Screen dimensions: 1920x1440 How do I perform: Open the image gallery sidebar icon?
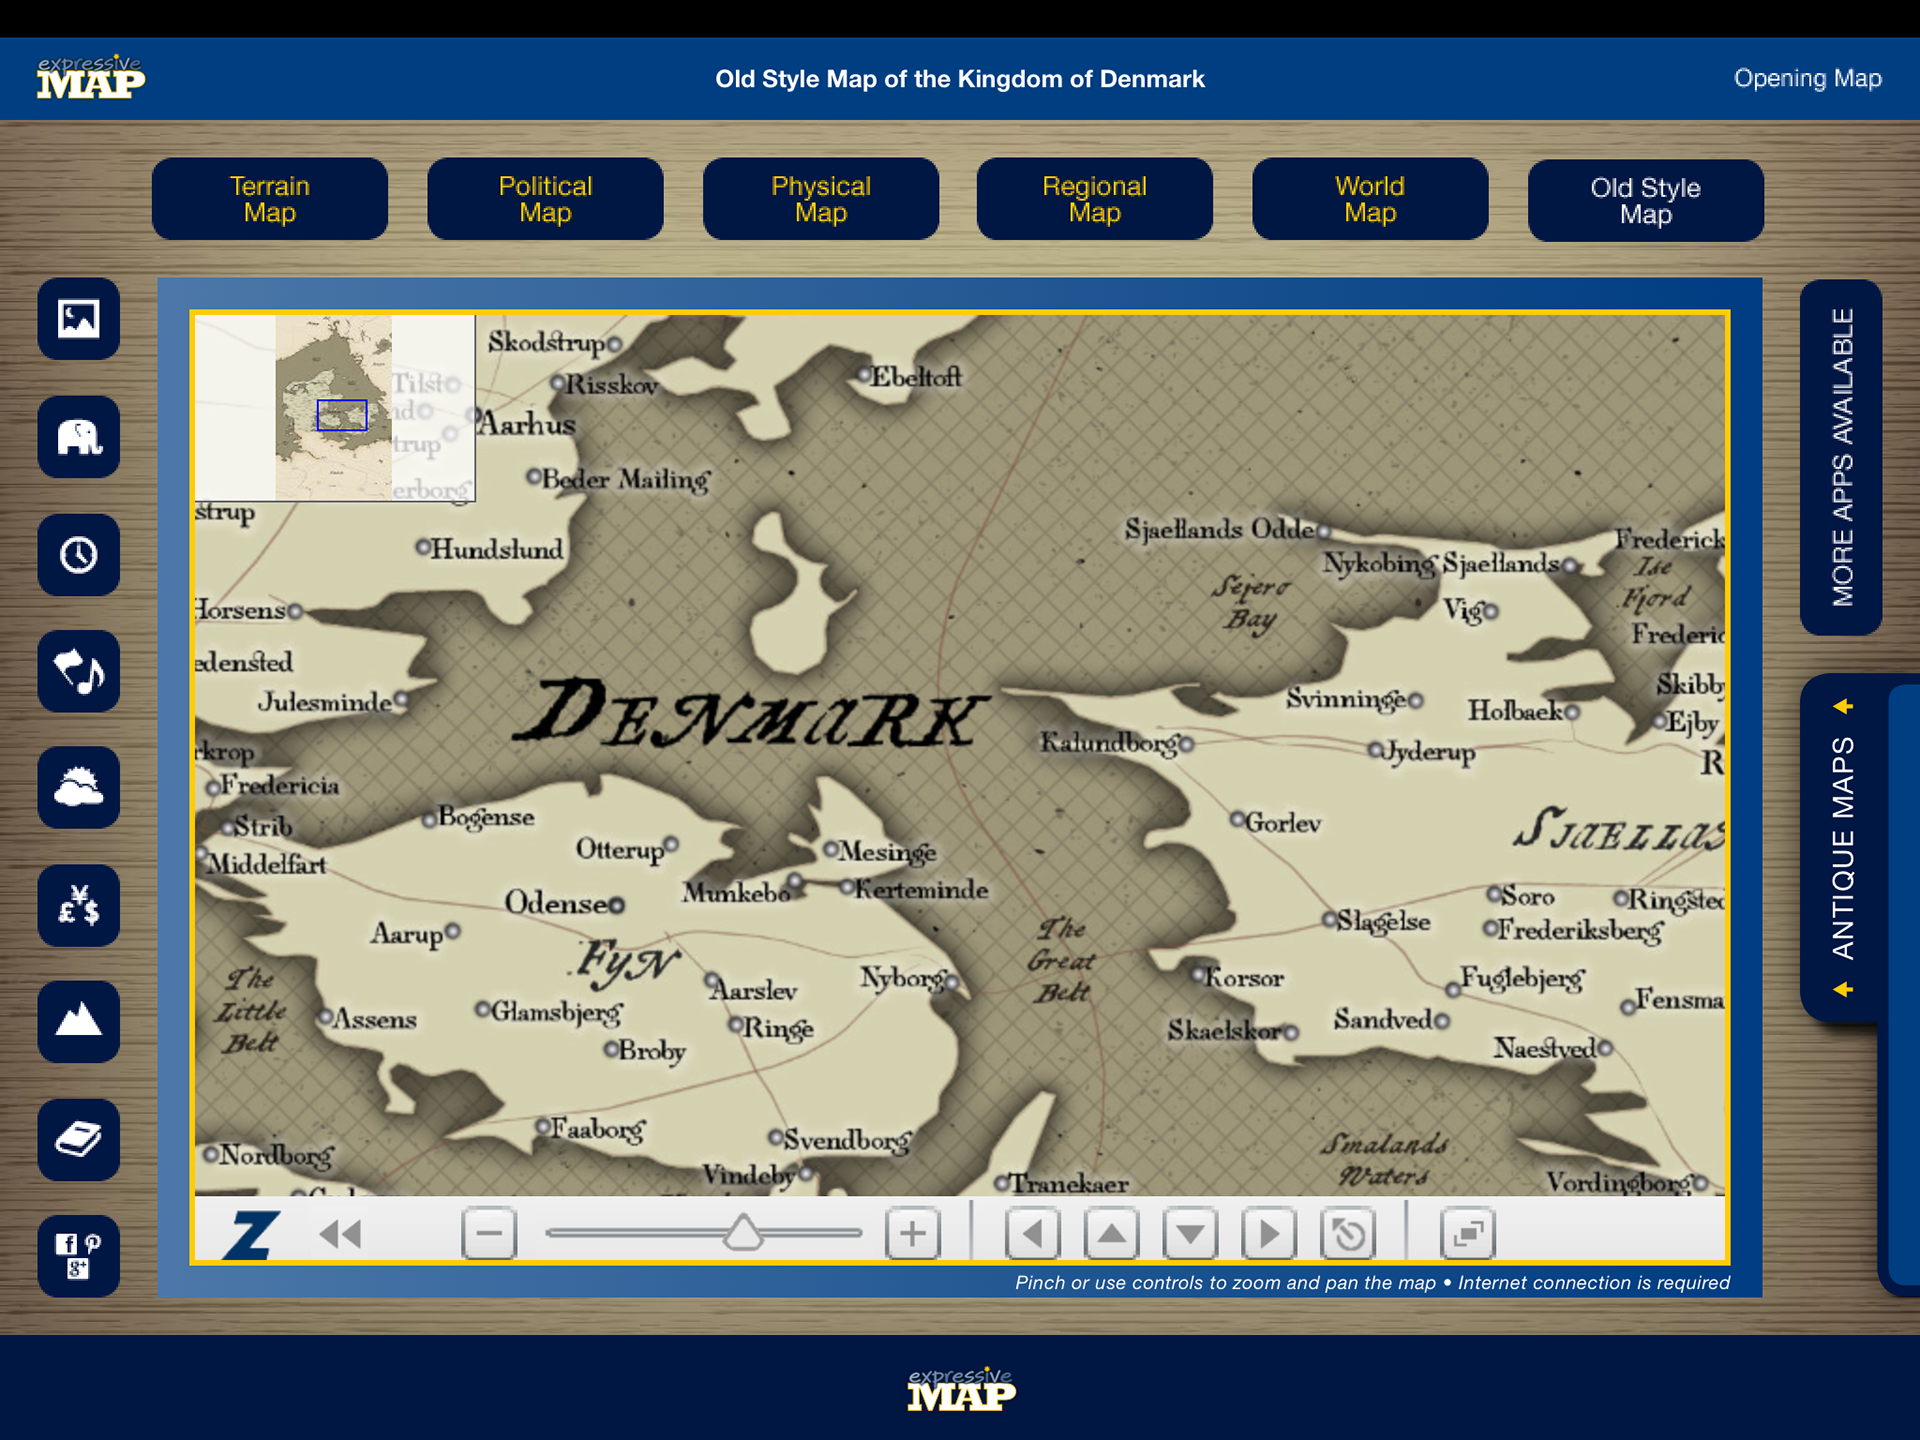[79, 319]
